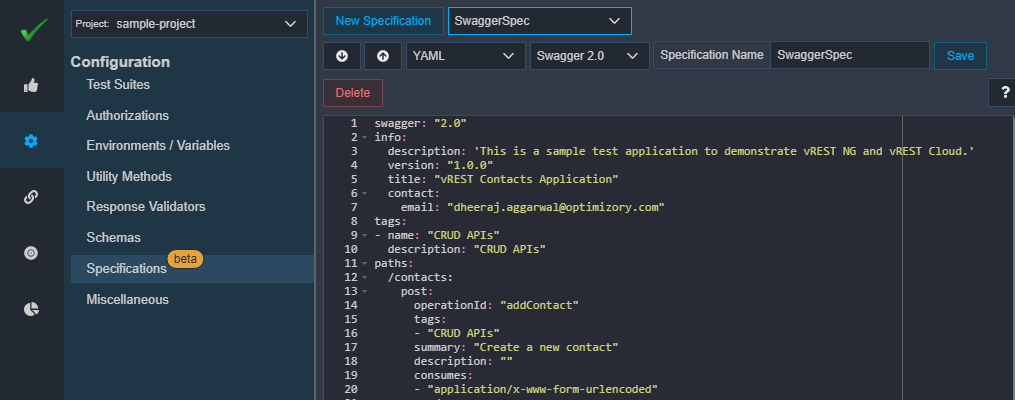This screenshot has height=400, width=1015.
Task: Click the green checkmark vREST logo
Action: 34,30
